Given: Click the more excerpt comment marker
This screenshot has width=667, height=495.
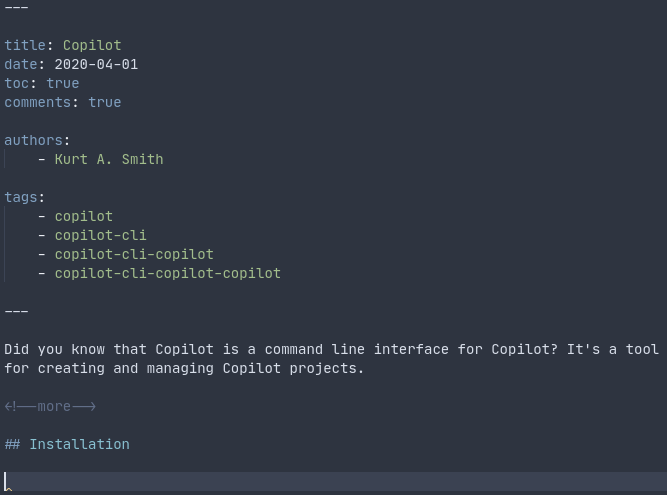Looking at the screenshot, I should click(50, 406).
